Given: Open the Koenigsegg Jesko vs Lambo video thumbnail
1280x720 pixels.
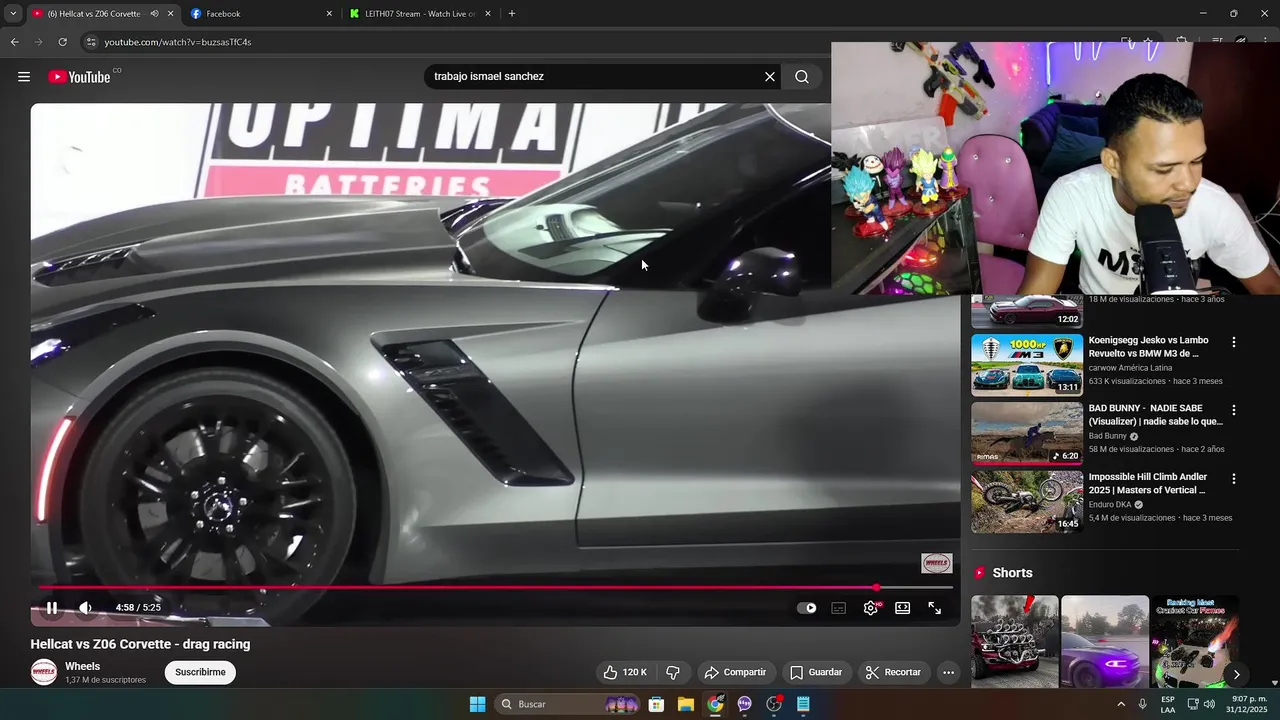Looking at the screenshot, I should point(1027,365).
